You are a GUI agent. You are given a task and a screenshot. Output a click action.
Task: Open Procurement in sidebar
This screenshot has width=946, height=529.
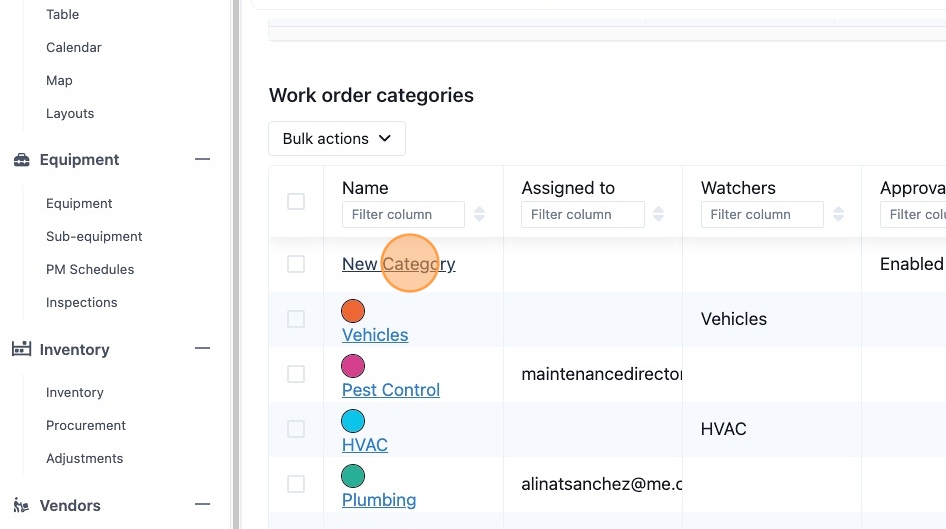click(x=86, y=425)
